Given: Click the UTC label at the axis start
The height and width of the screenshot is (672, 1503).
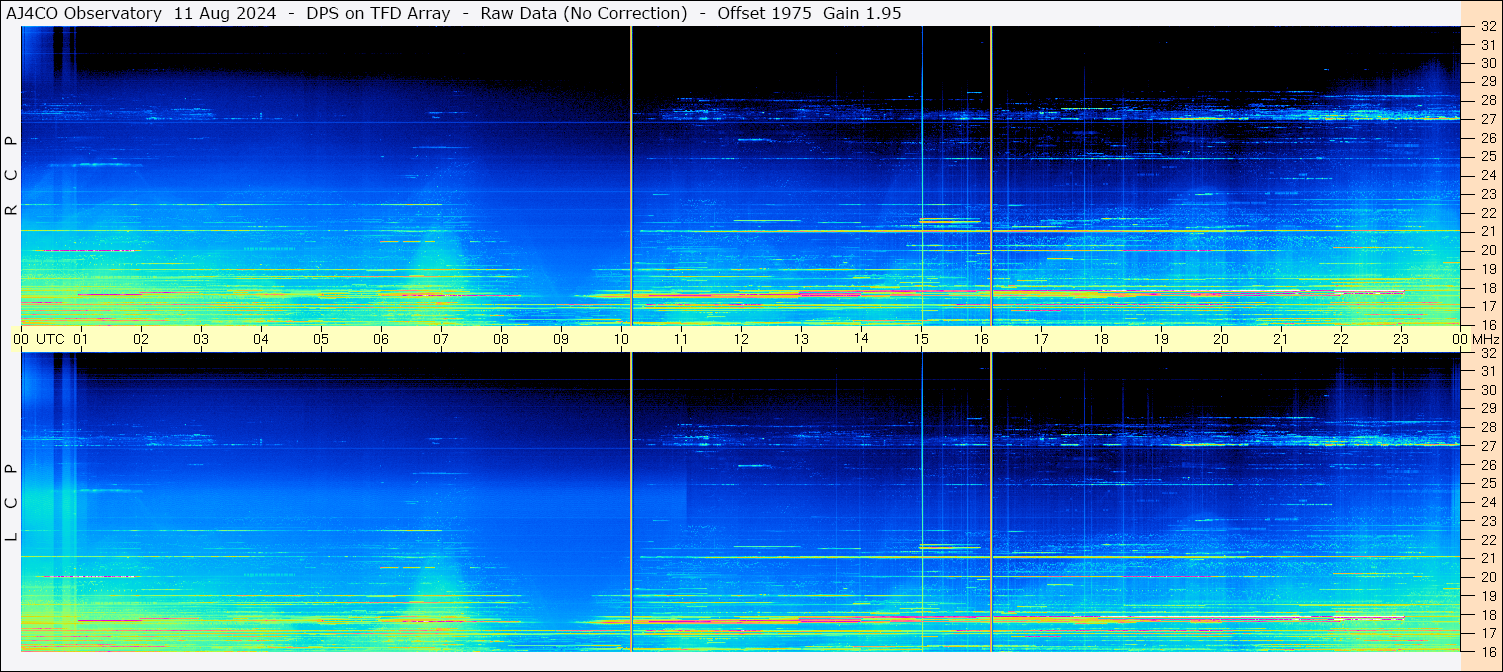Looking at the screenshot, I should [x=51, y=339].
